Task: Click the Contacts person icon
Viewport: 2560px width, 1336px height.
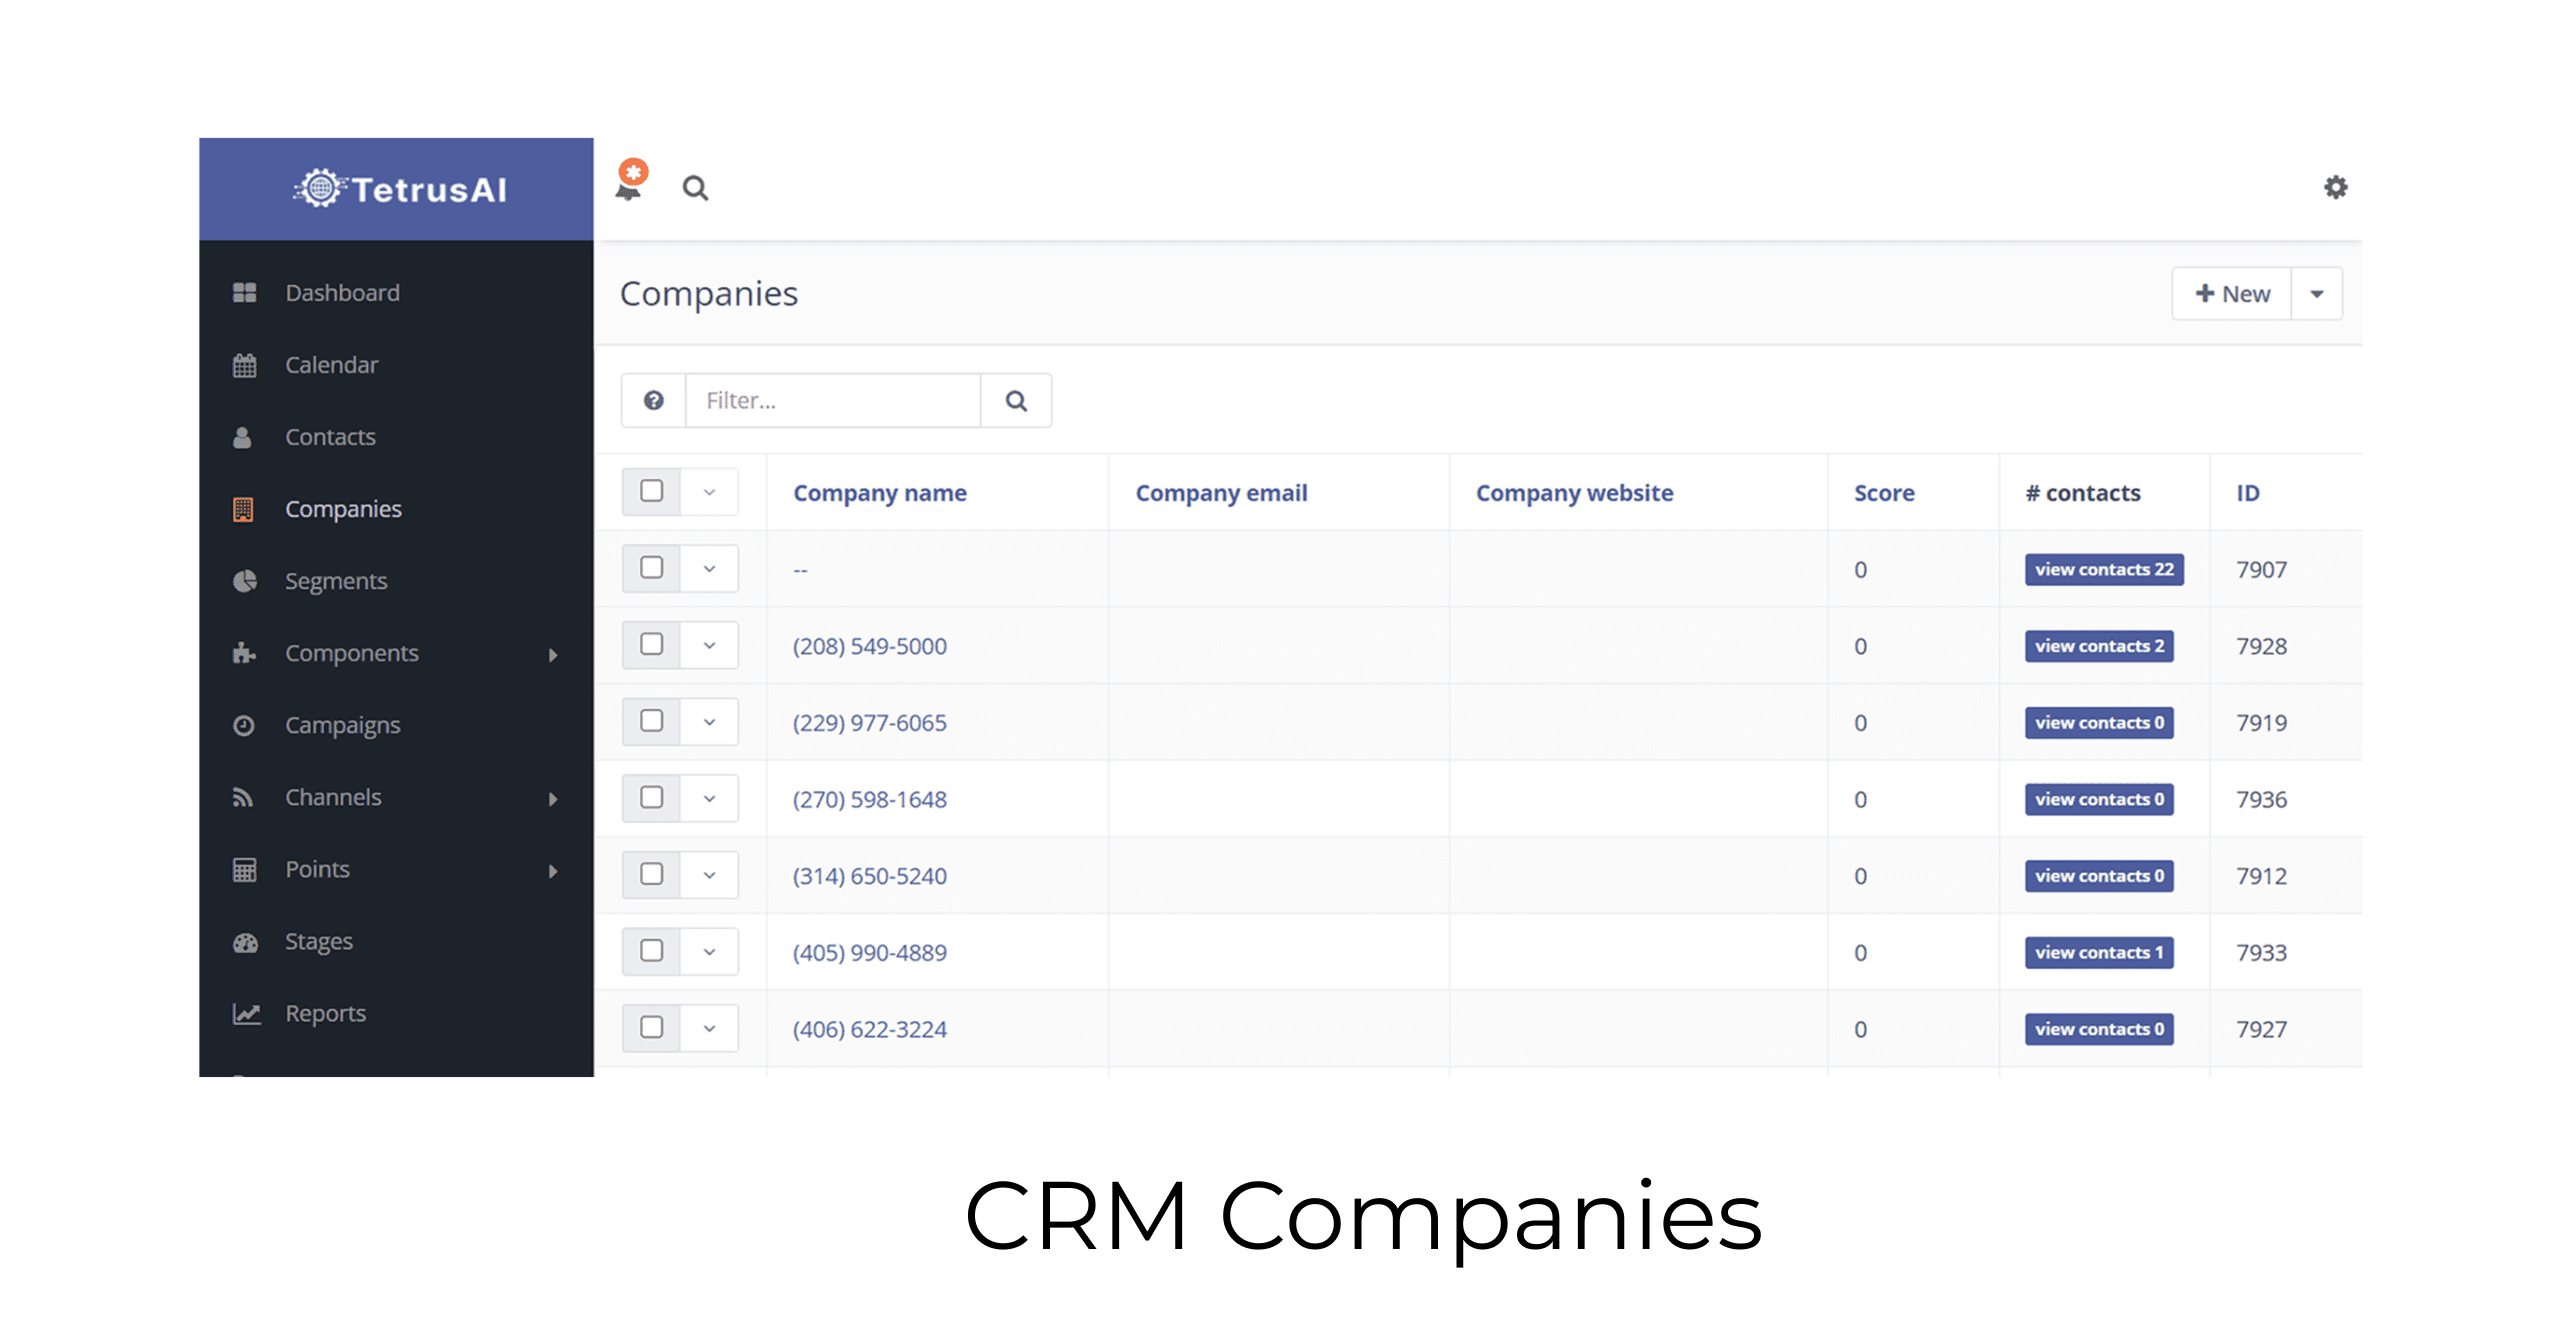Action: (x=242, y=437)
